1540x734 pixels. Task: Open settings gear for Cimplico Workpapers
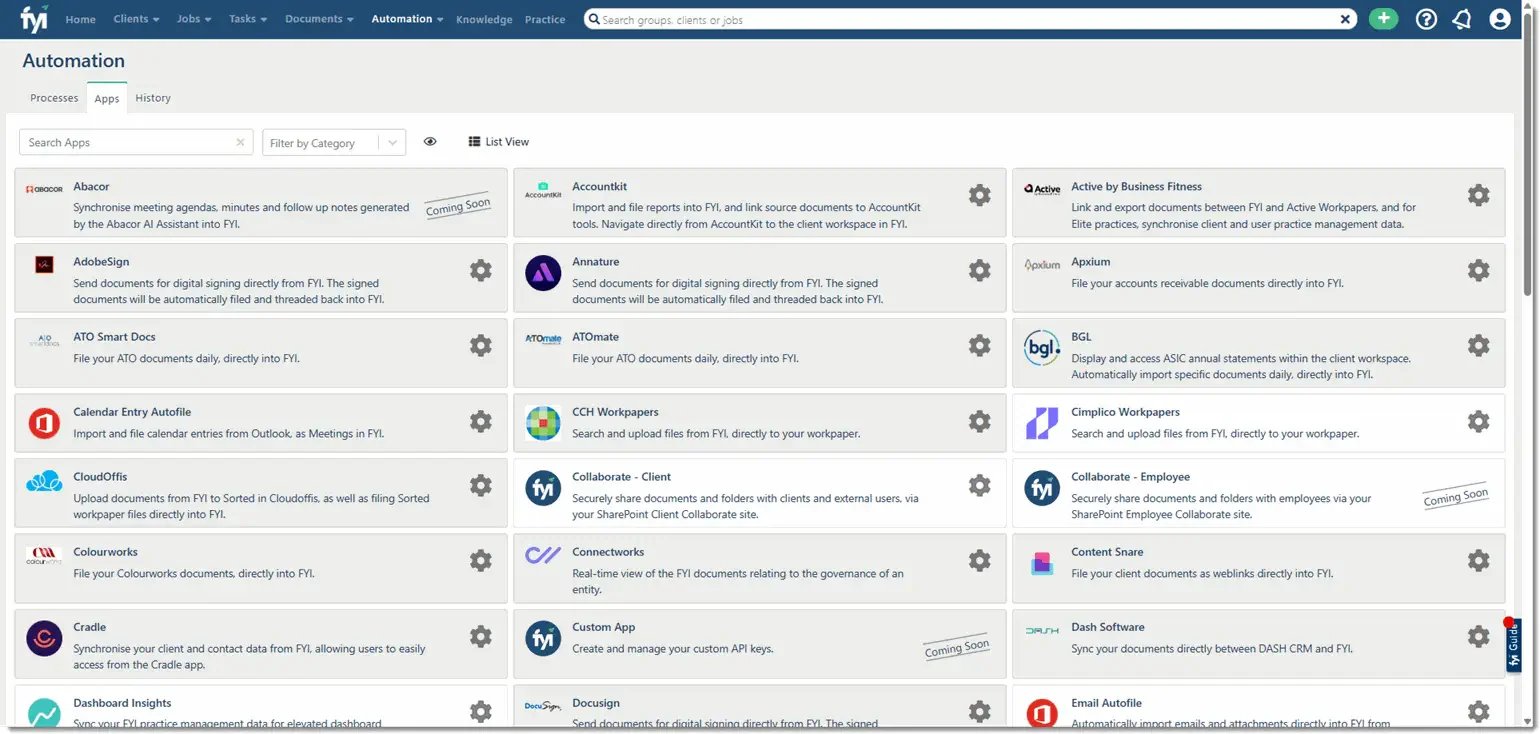point(1479,421)
